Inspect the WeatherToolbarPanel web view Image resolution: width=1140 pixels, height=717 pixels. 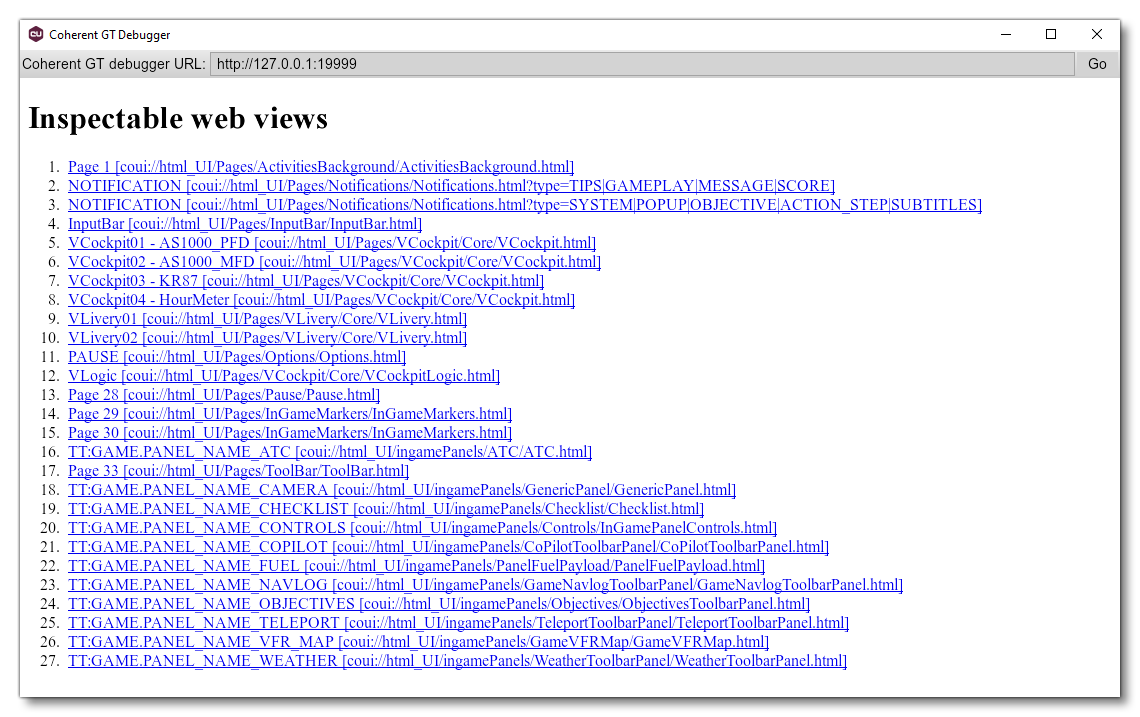click(x=456, y=660)
